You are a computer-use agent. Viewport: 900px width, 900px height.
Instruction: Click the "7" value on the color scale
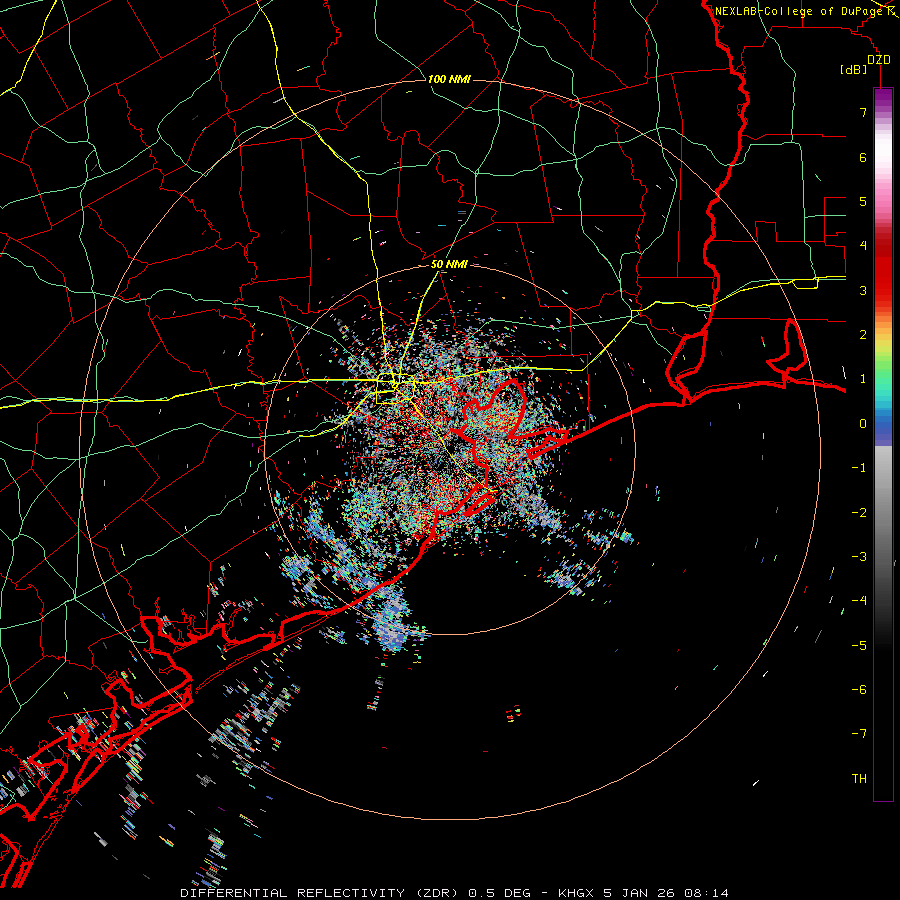click(x=863, y=112)
